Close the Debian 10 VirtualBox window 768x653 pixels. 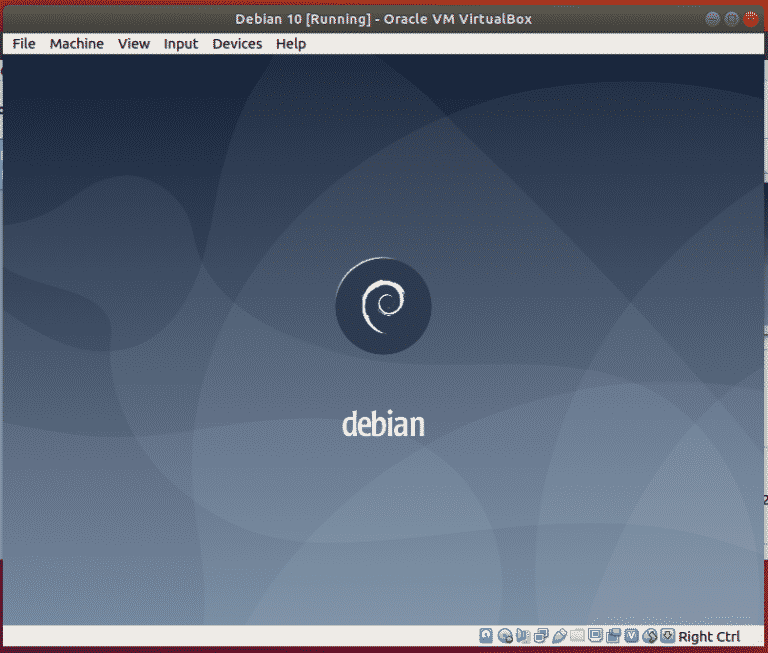(x=750, y=19)
